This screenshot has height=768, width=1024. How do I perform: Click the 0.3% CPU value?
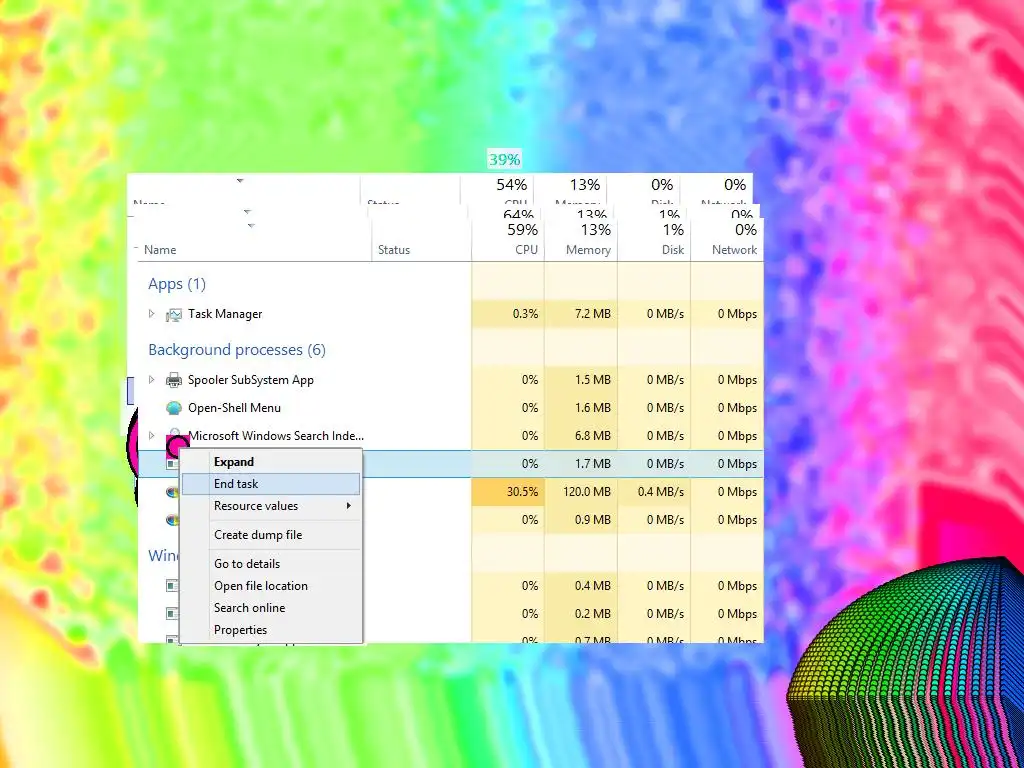pos(526,314)
